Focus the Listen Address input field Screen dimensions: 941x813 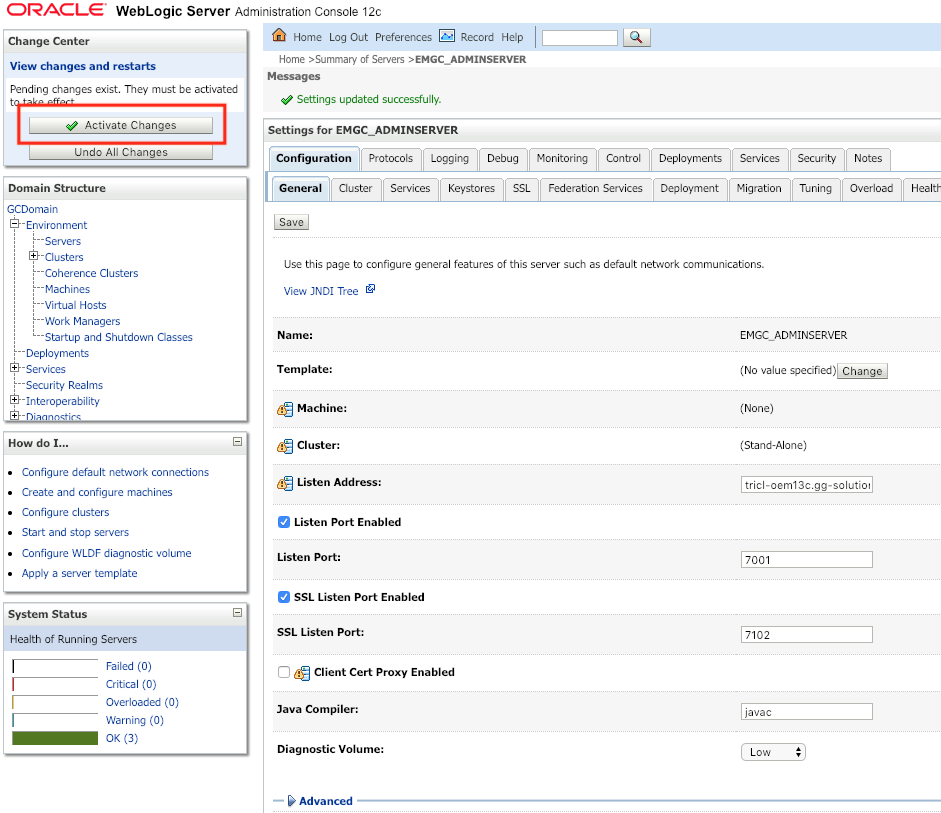tap(807, 485)
